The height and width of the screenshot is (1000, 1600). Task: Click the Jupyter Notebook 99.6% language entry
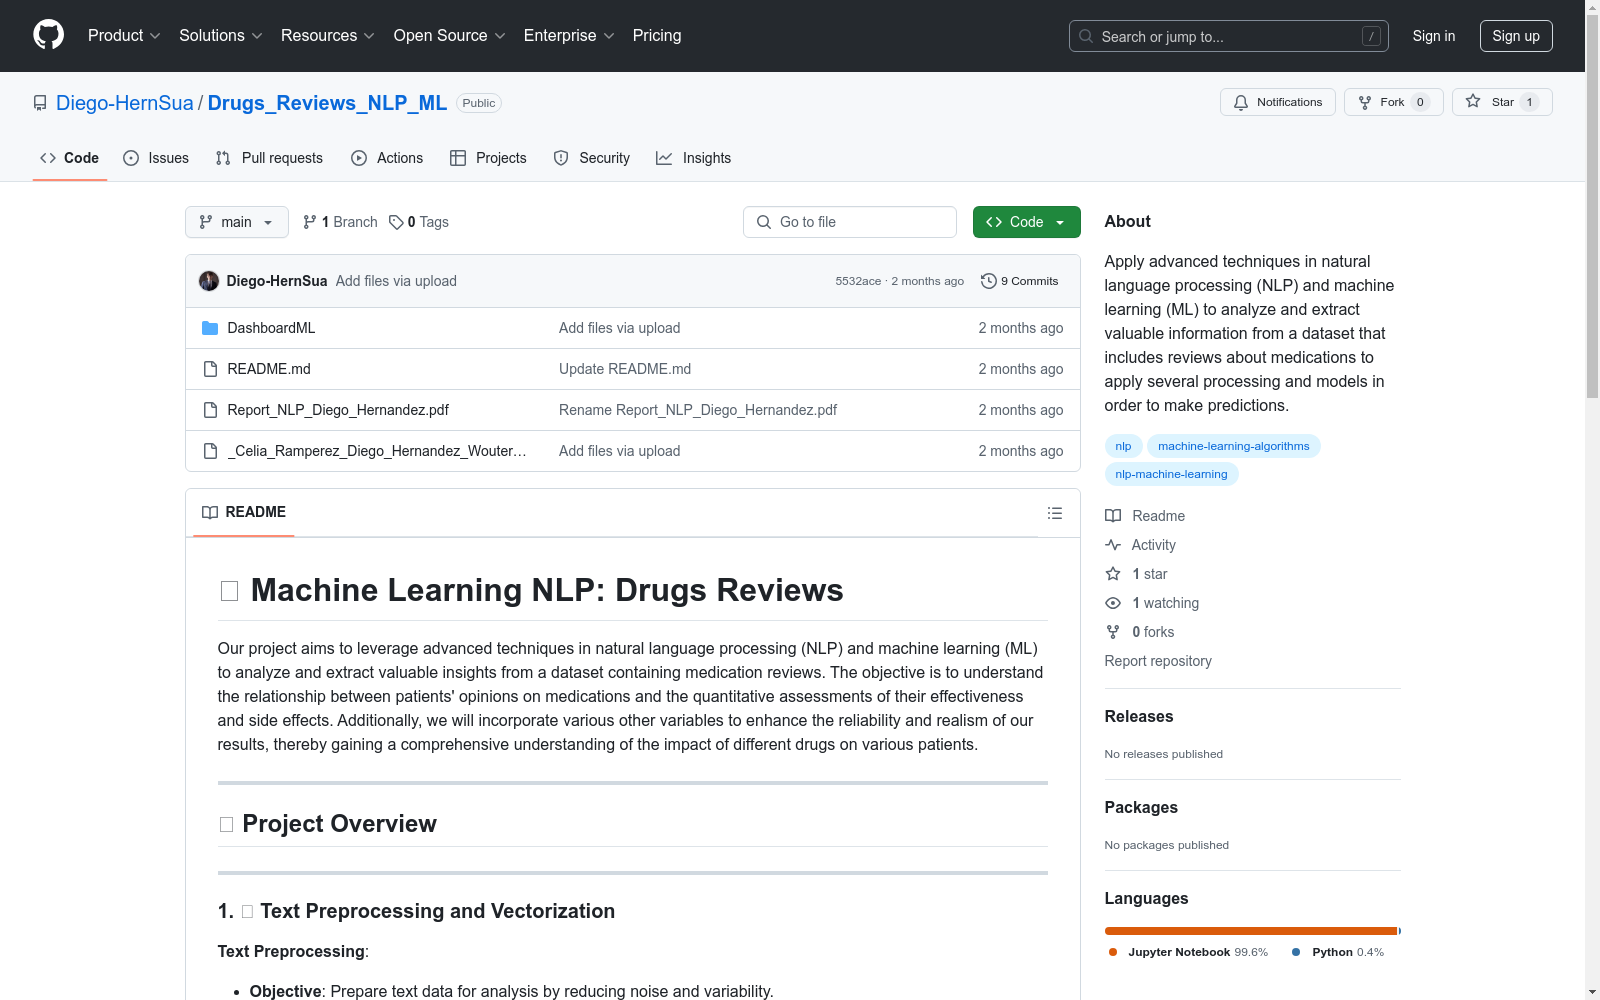pos(1188,952)
